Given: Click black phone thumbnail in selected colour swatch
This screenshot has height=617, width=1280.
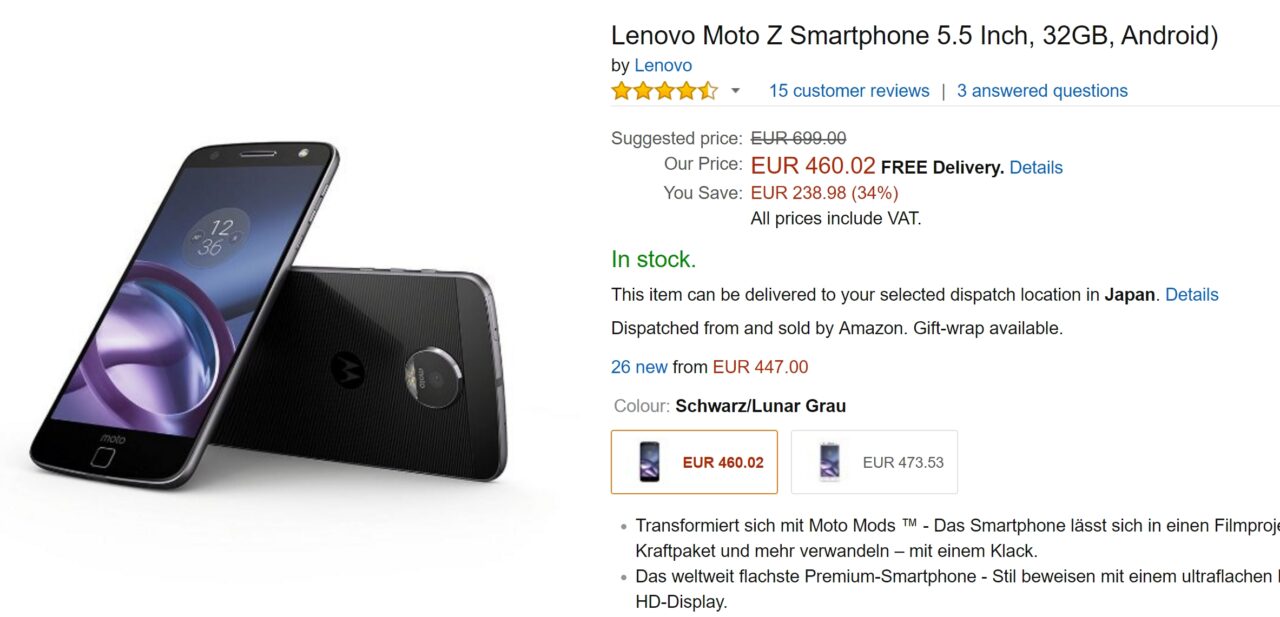Looking at the screenshot, I should (648, 462).
